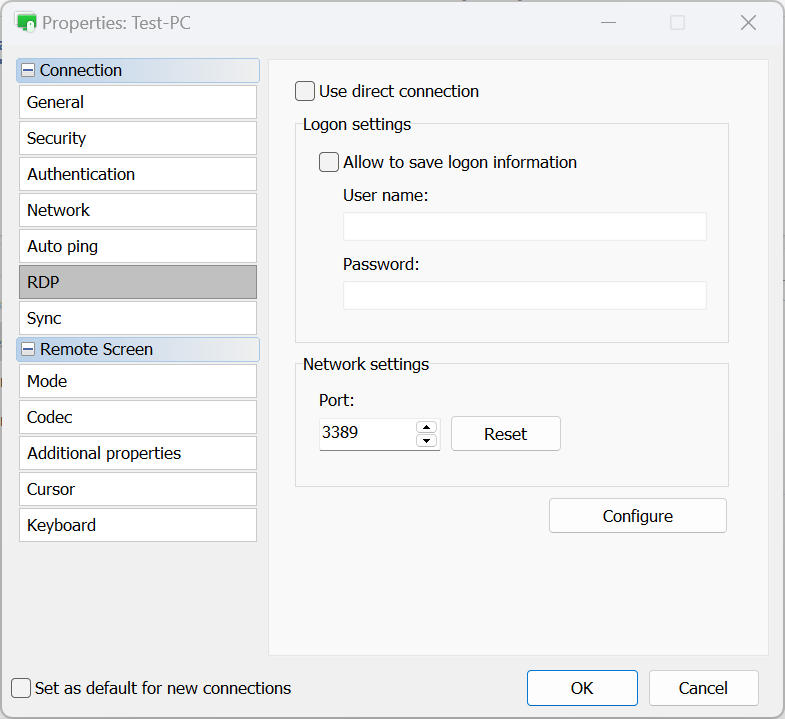Collapse the Connection section

[28, 71]
